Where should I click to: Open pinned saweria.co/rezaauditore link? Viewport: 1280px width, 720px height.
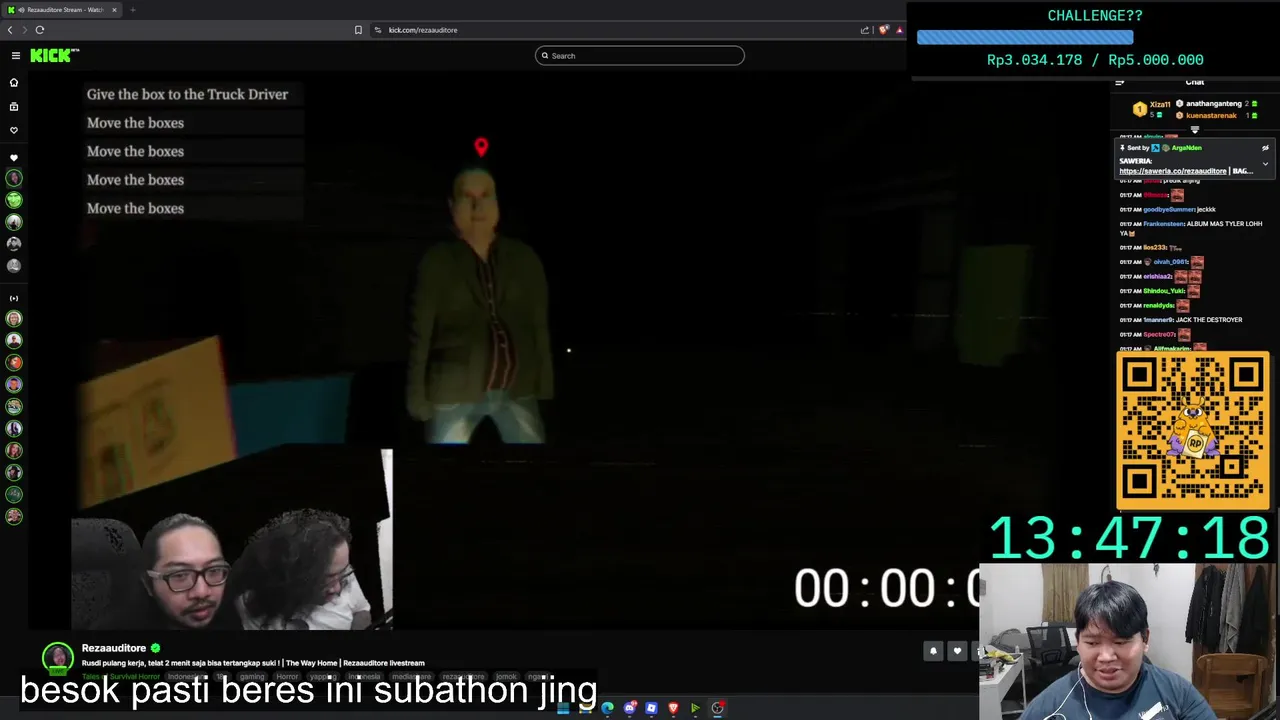[x=1173, y=171]
